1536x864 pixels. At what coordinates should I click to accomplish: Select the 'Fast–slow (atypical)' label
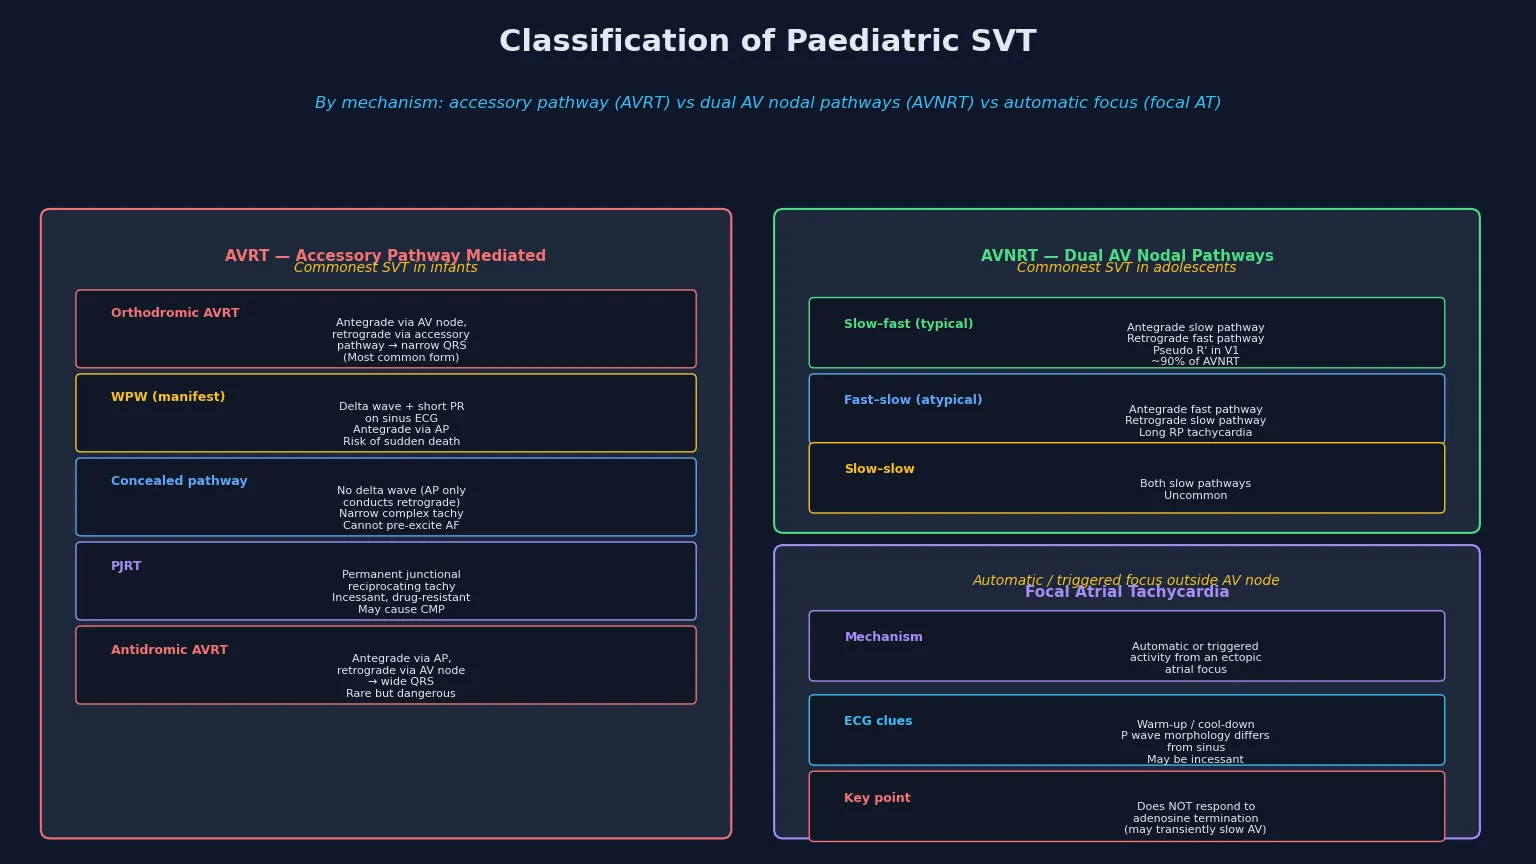[913, 400]
